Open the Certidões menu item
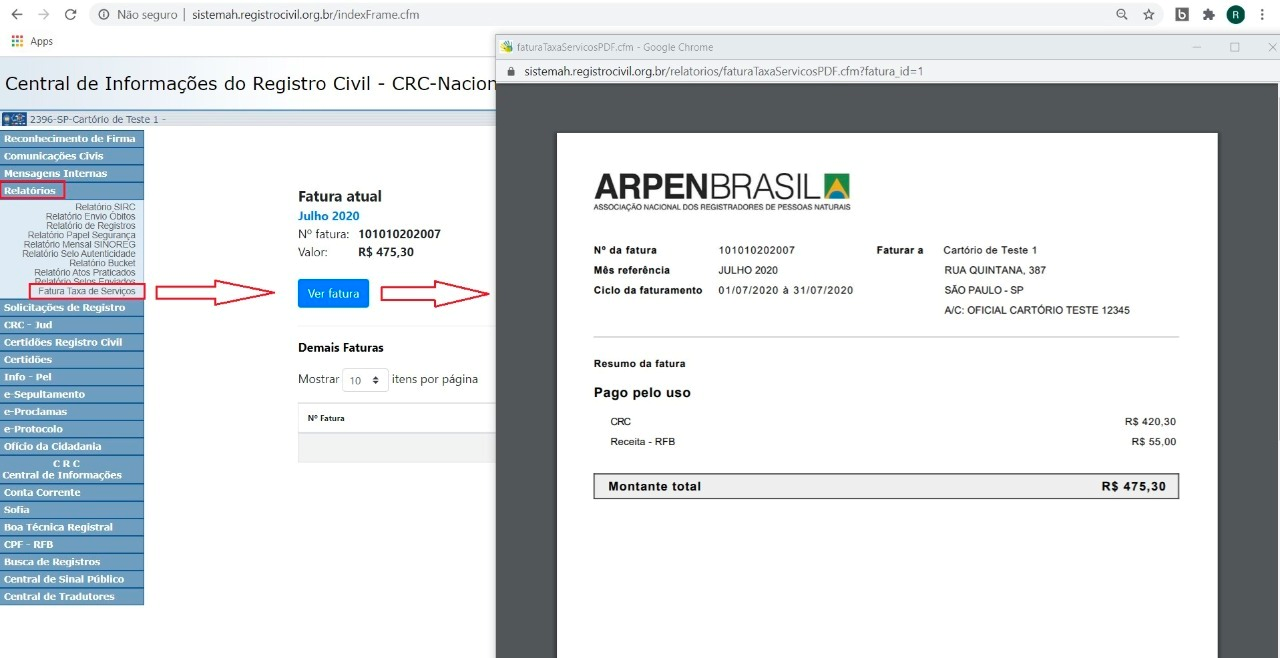Screen dimensions: 1280x658 click(72, 359)
